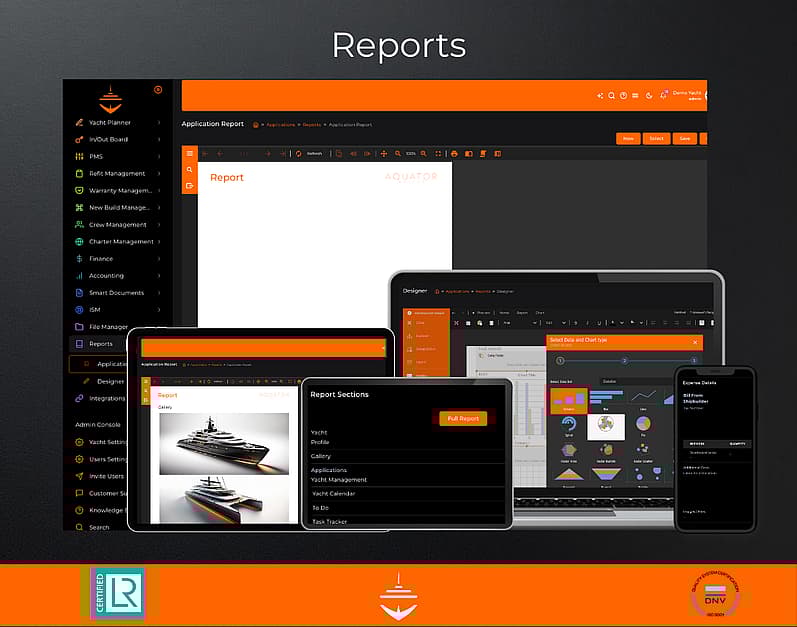
Task: Click the Applications breadcrumb link
Action: (x=281, y=124)
